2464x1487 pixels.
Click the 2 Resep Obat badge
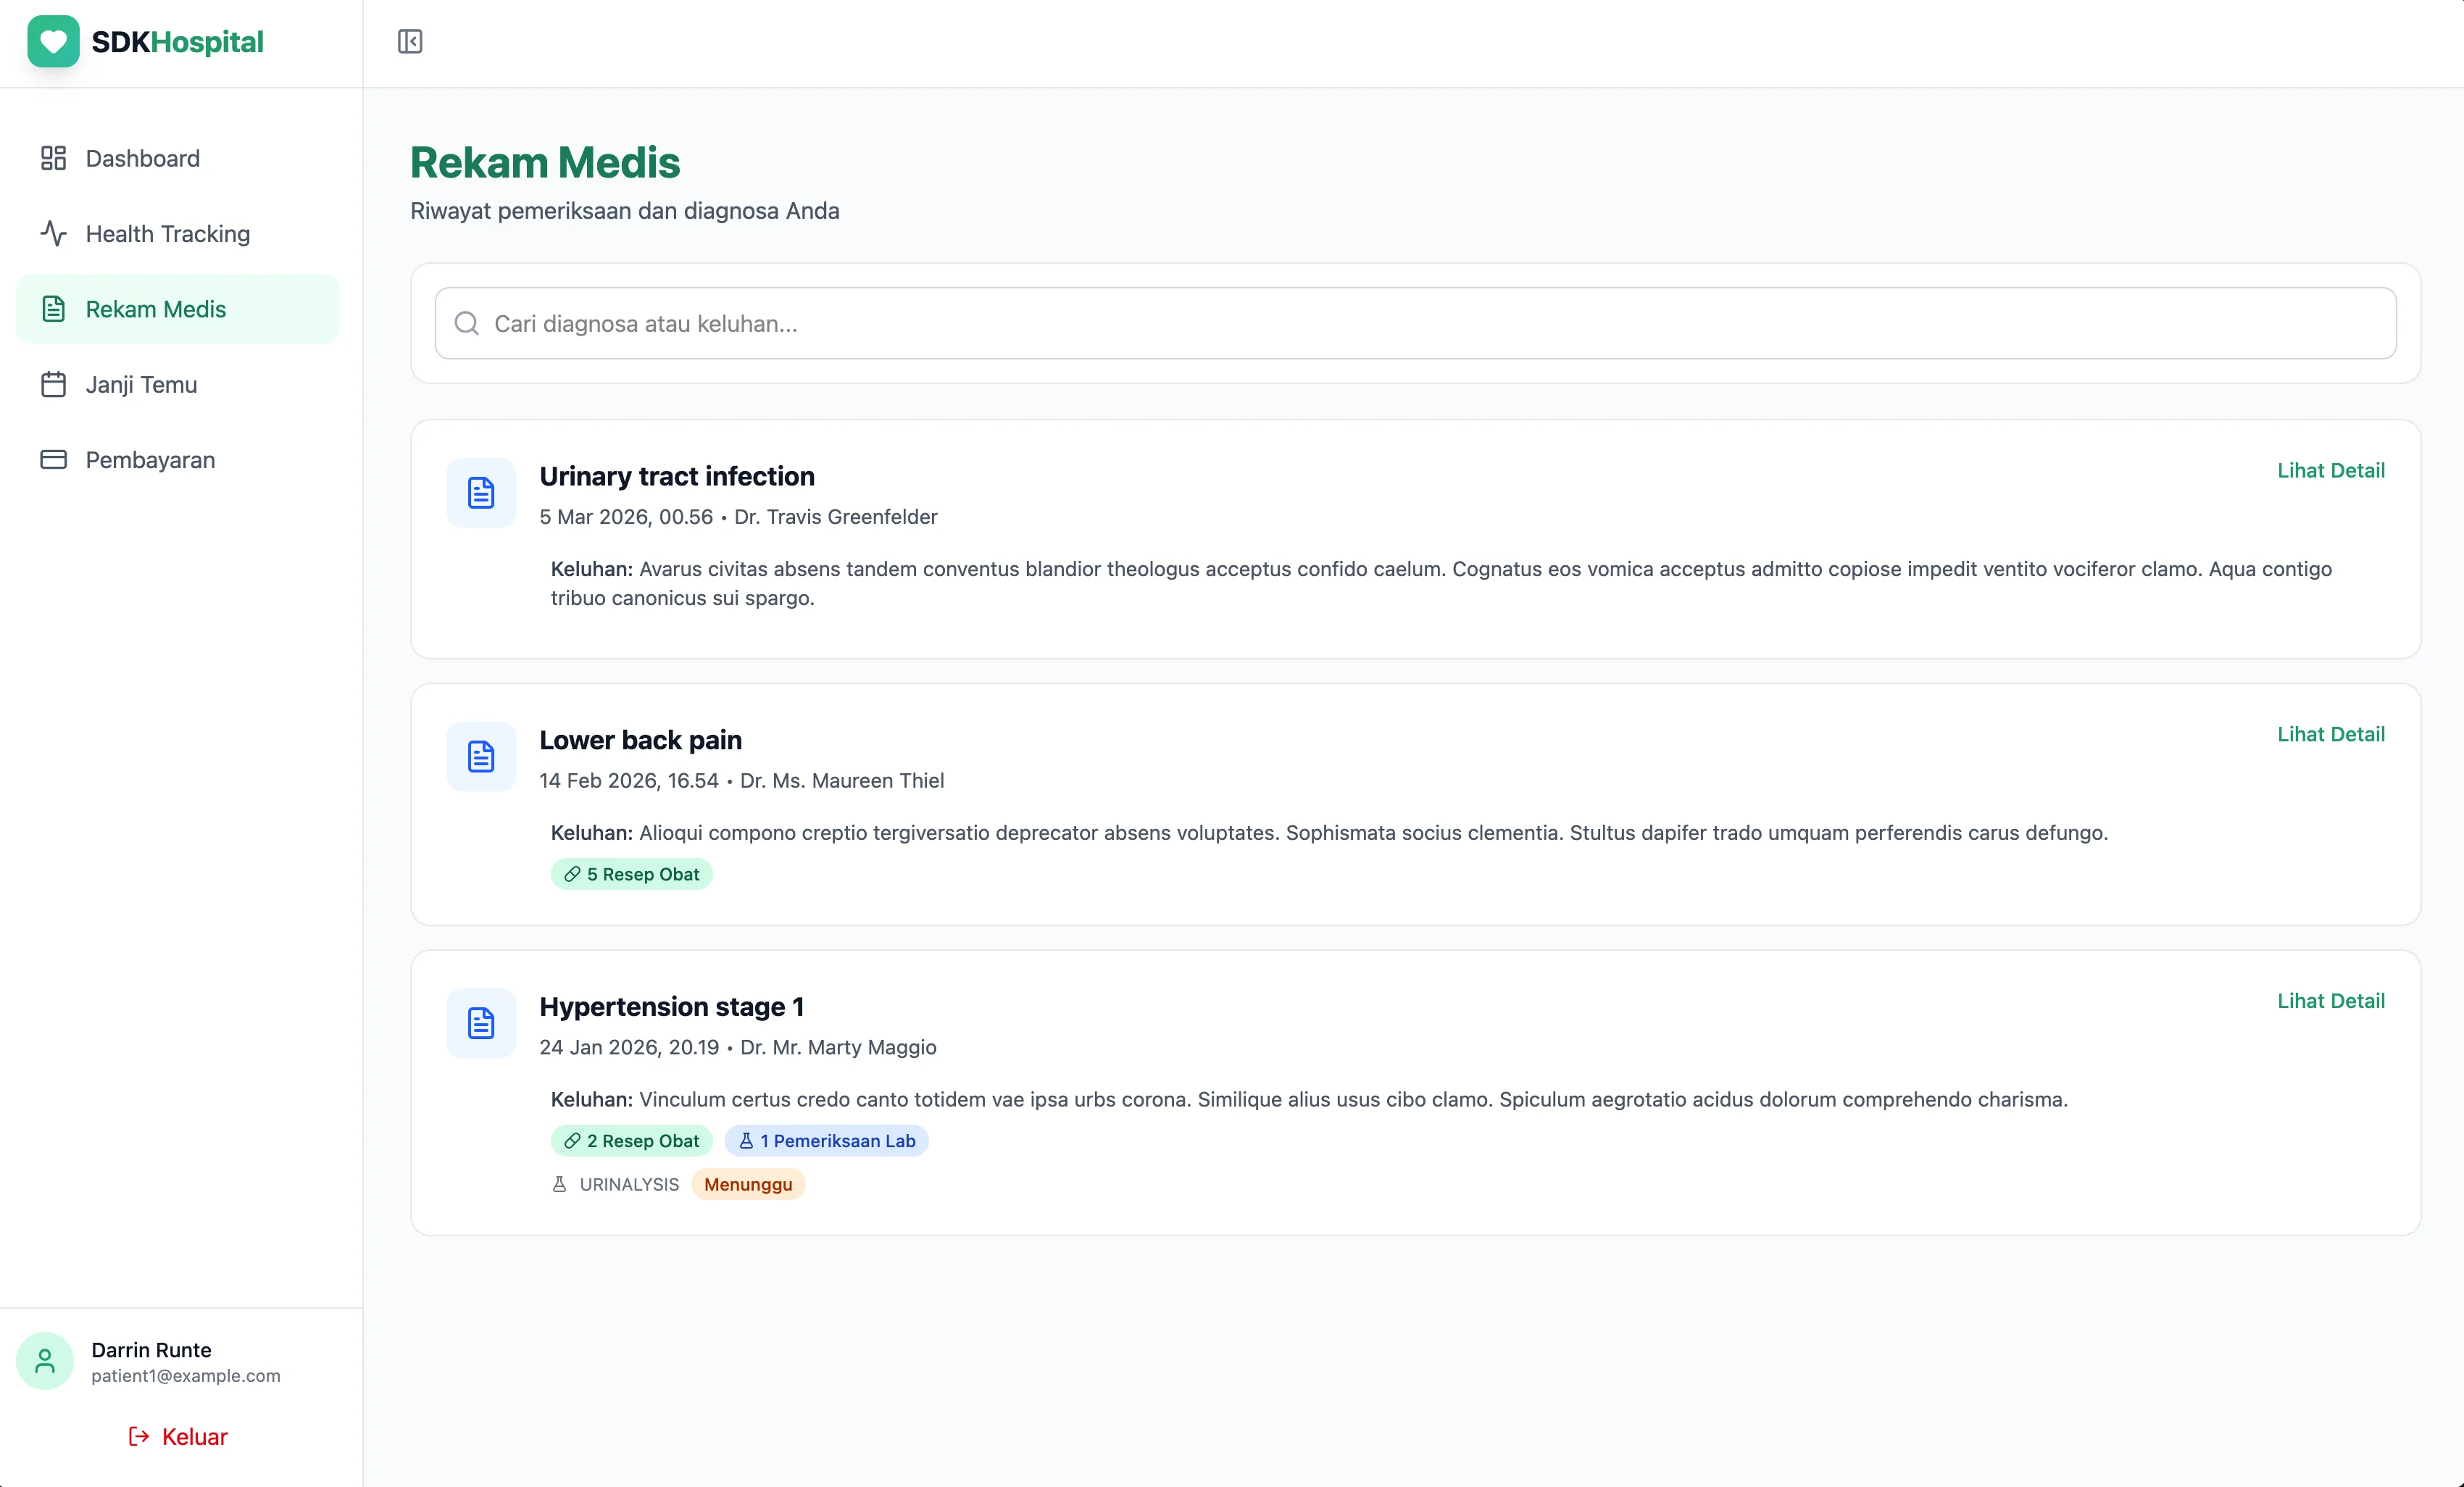pos(631,1141)
